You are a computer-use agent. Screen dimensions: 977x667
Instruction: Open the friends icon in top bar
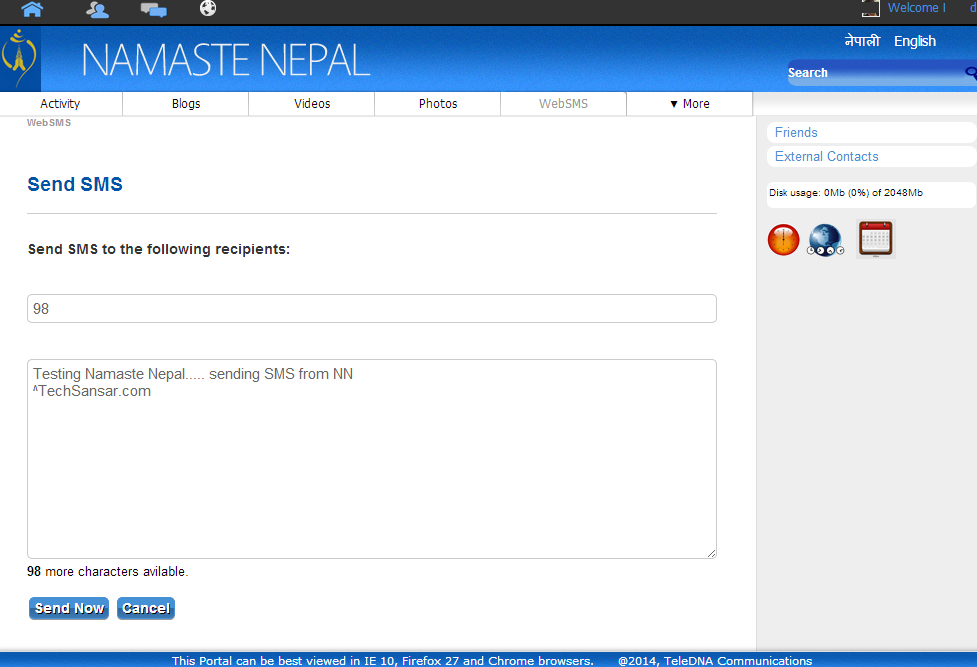pos(97,9)
